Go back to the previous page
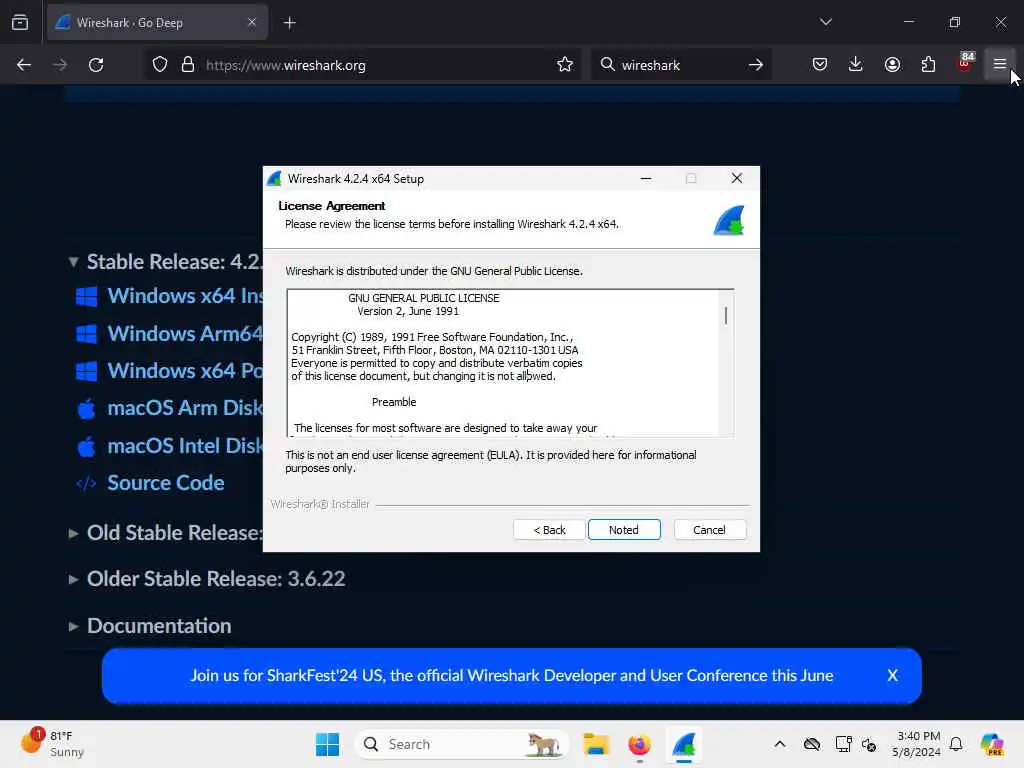 (24, 64)
